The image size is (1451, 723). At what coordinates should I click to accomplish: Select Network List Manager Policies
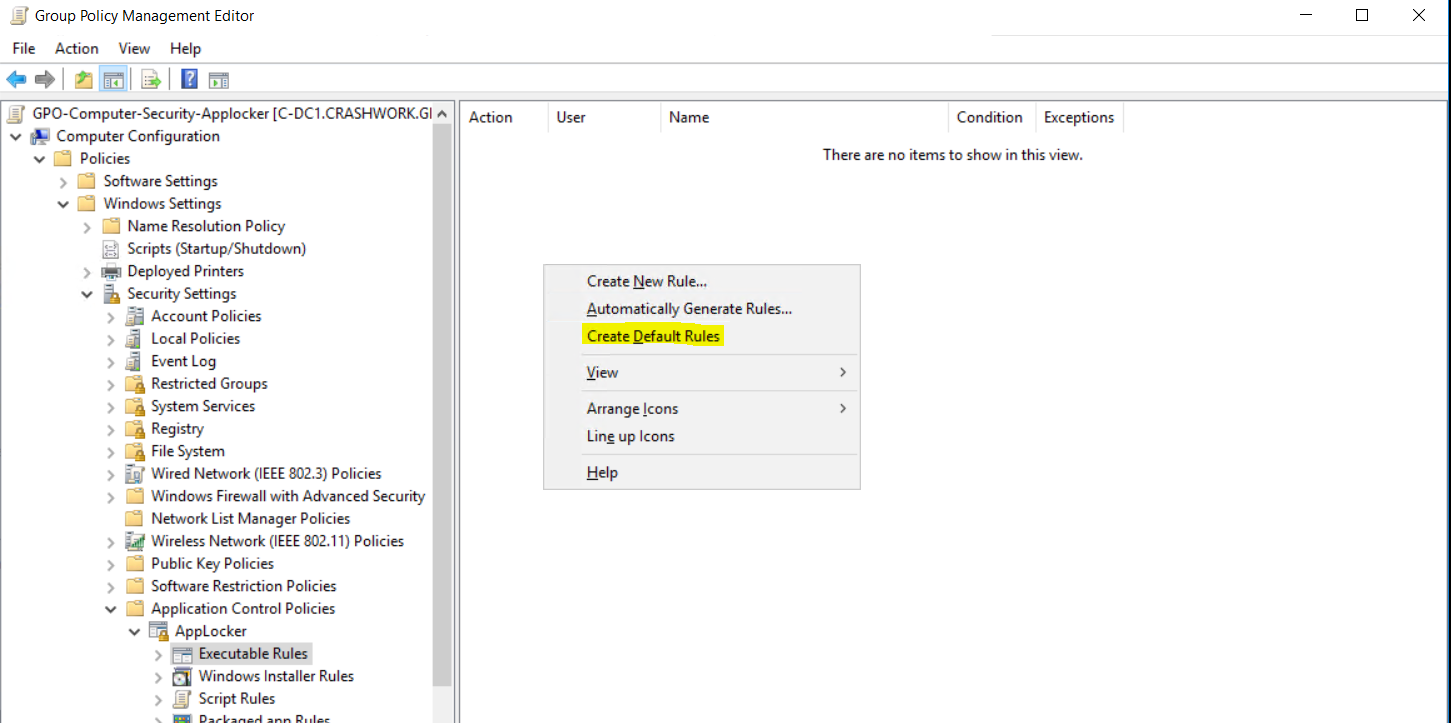(250, 519)
